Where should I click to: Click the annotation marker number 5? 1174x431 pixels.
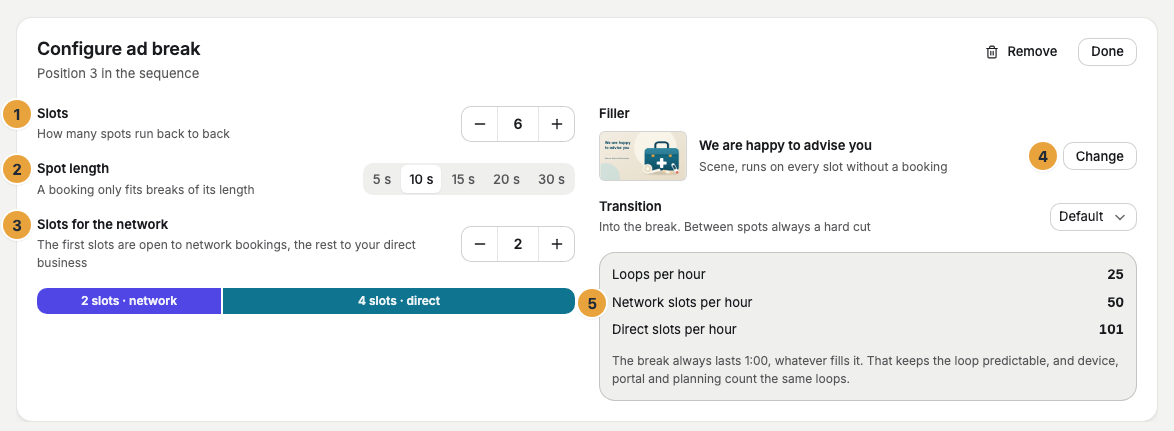click(x=592, y=304)
